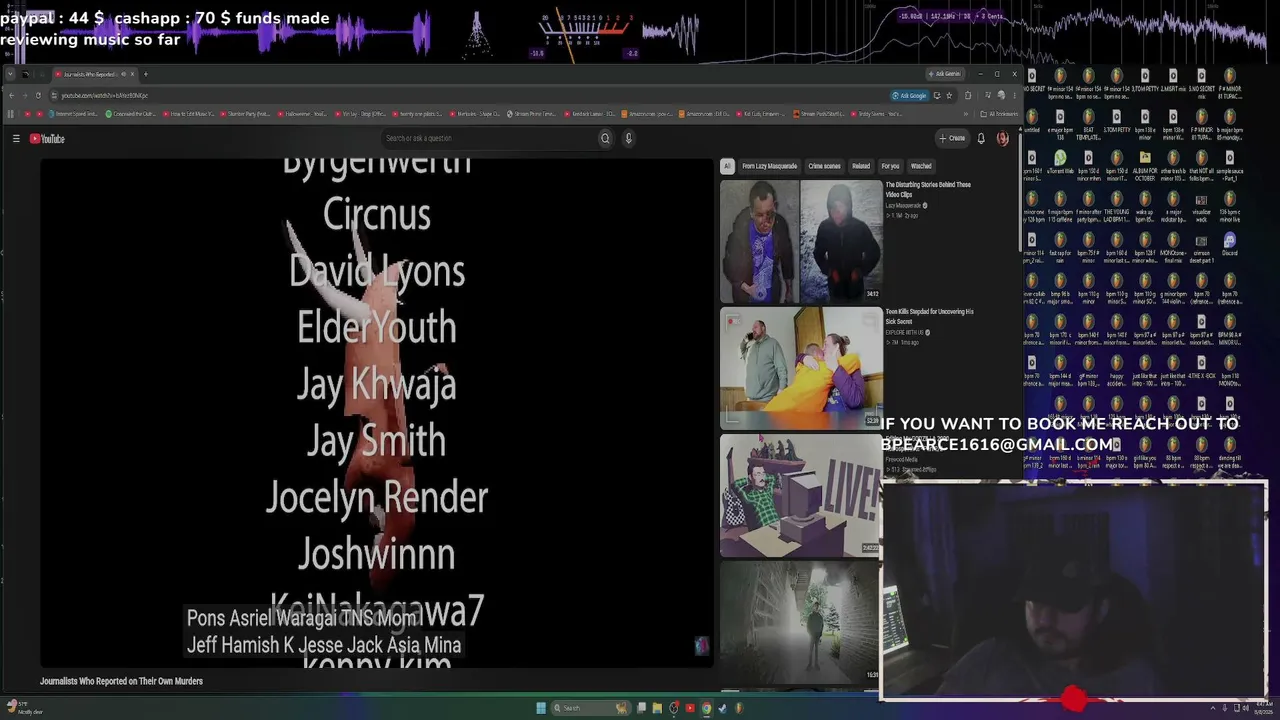Open File Explorer from the taskbar
1280x720 pixels.
point(657,708)
